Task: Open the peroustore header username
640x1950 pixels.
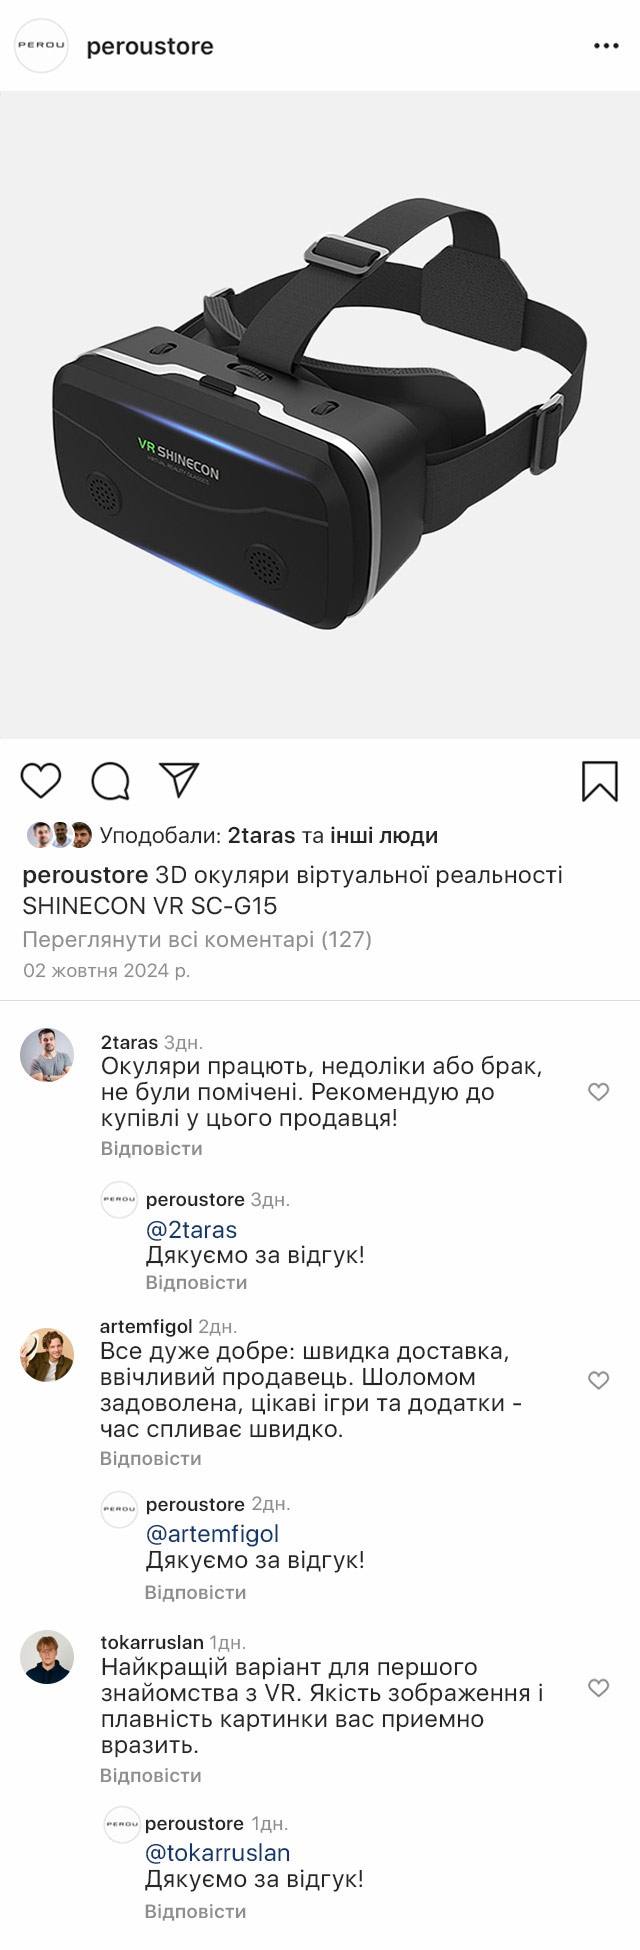Action: 150,46
